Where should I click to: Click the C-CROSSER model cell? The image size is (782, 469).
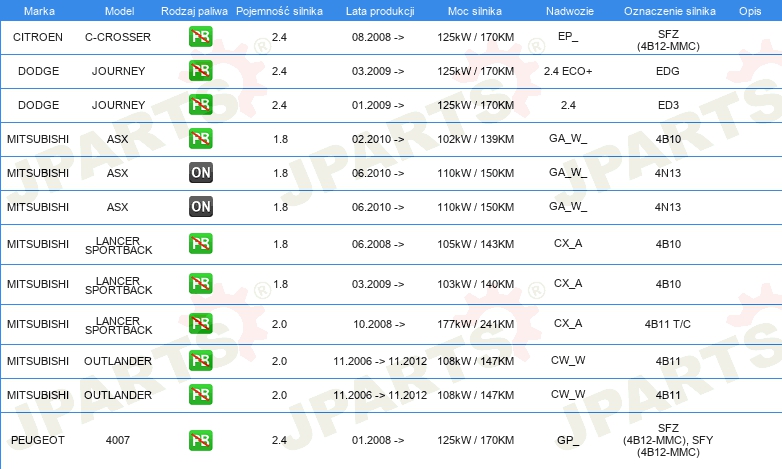[118, 37]
